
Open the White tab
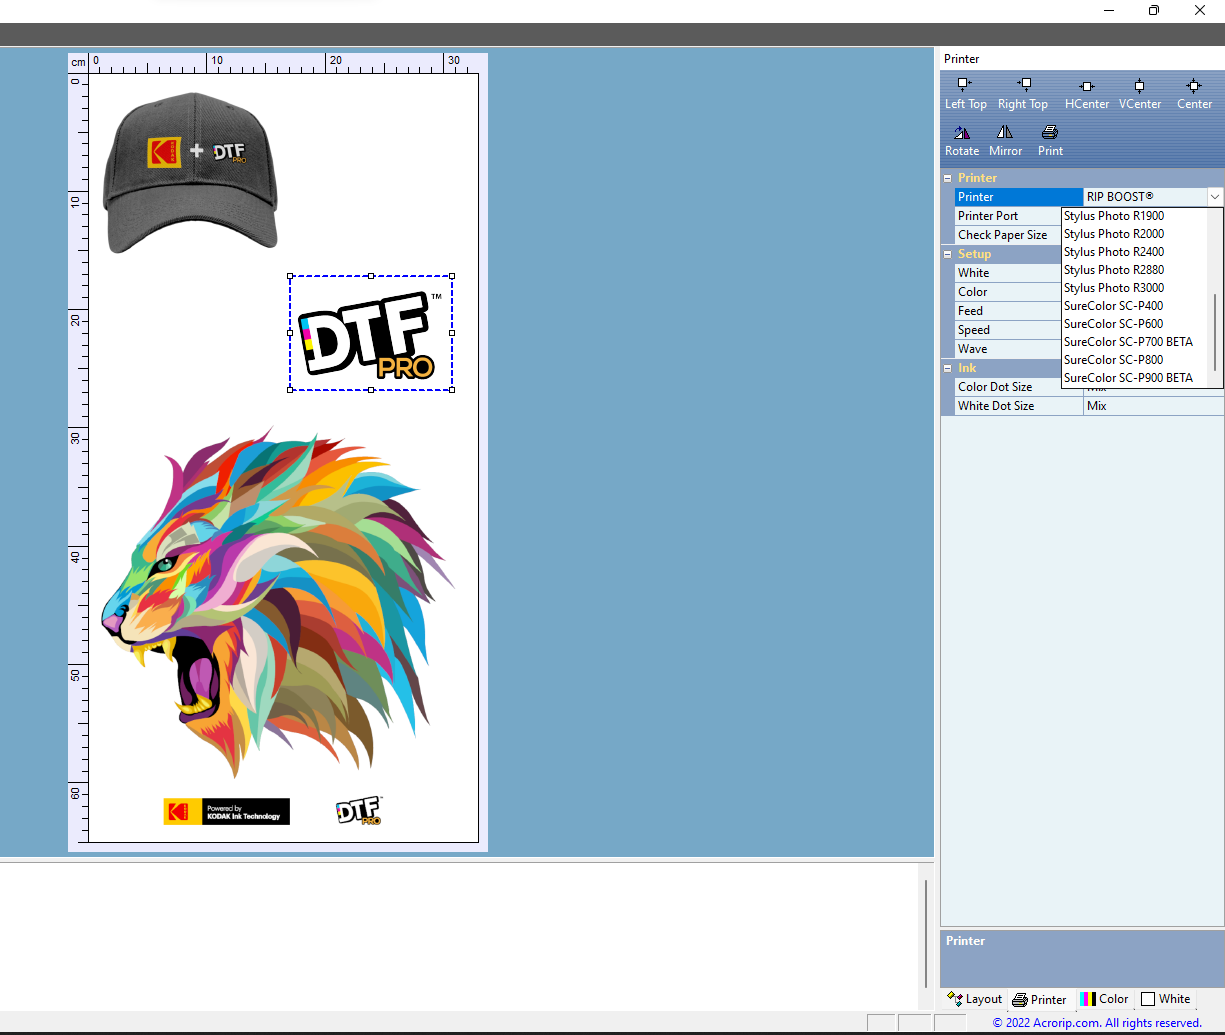(x=1166, y=999)
